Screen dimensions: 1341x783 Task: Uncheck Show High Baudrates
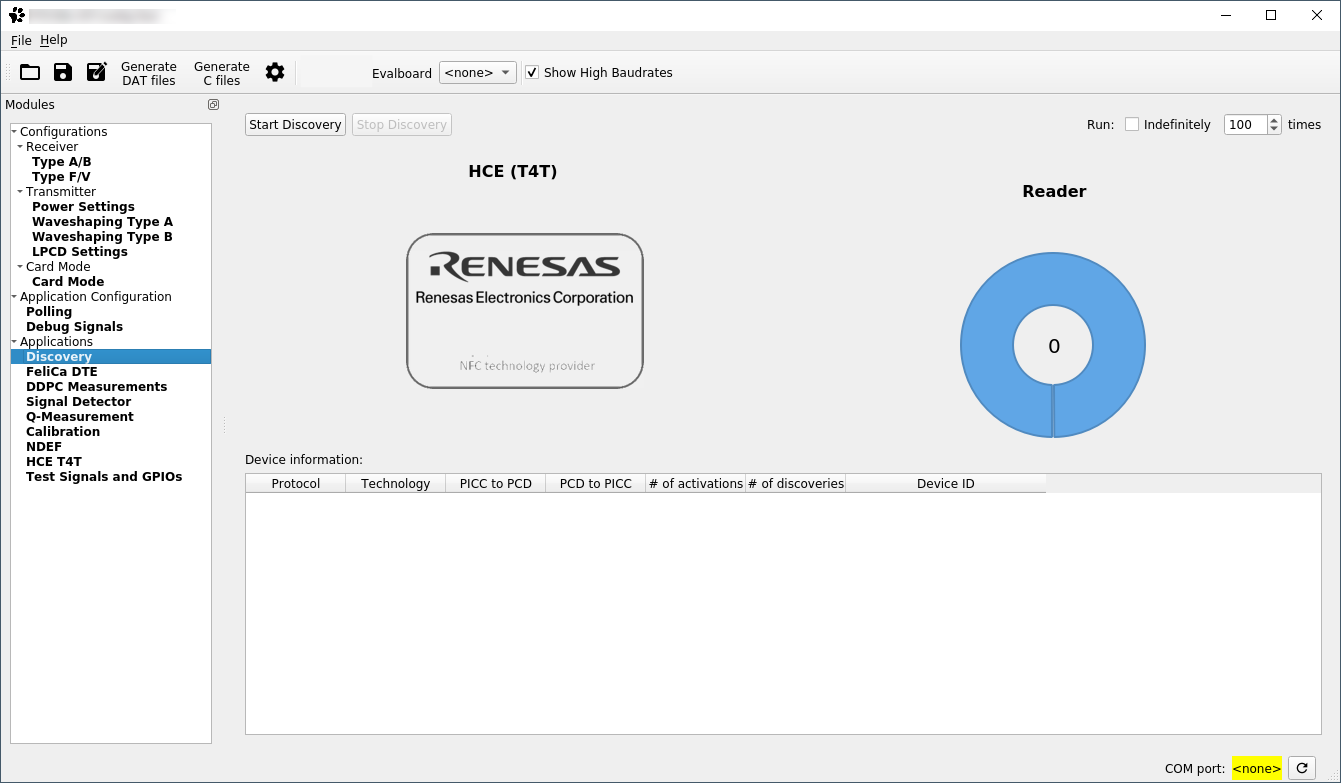(x=532, y=72)
